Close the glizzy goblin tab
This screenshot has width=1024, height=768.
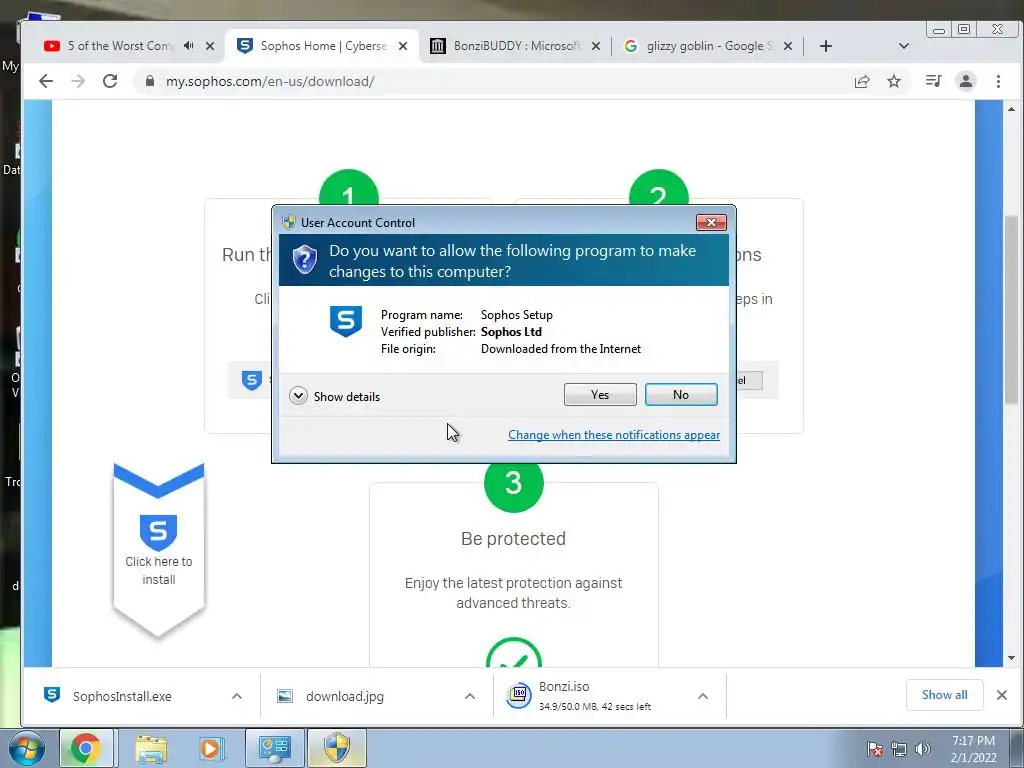click(788, 46)
